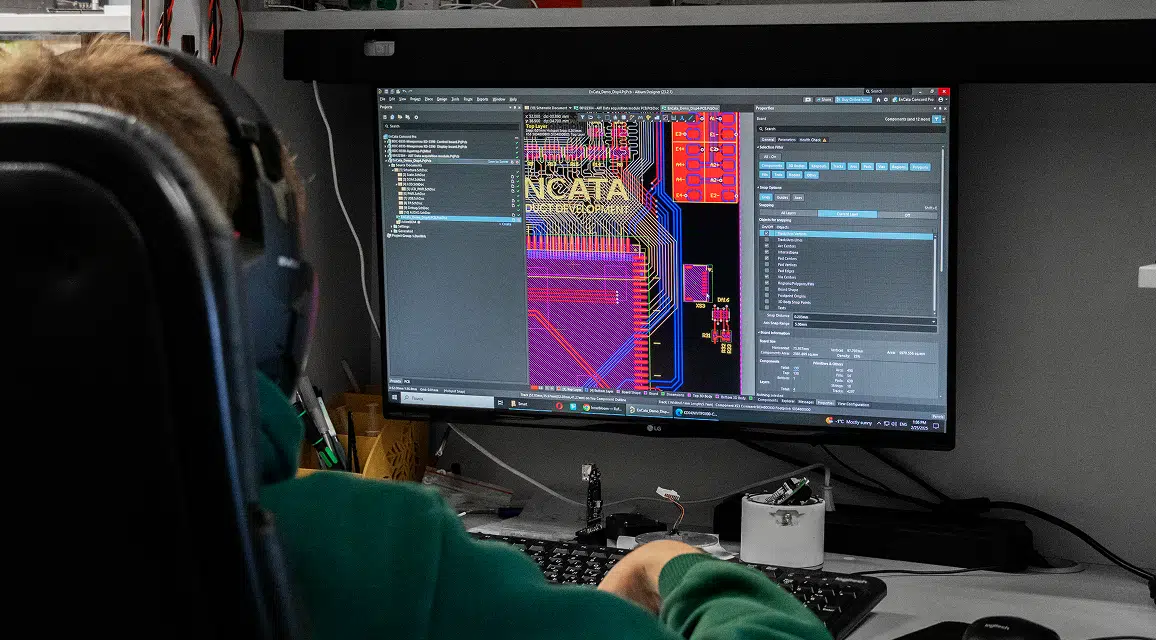1156x640 pixels.
Task: Open the Selection Filter icon in PCB active bar
Action: pos(582,117)
